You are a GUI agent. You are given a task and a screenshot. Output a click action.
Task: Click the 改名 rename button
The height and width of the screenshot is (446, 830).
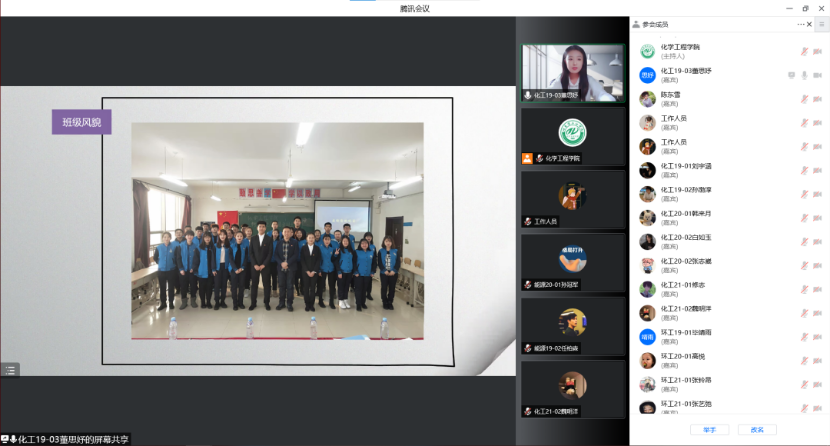pos(757,430)
